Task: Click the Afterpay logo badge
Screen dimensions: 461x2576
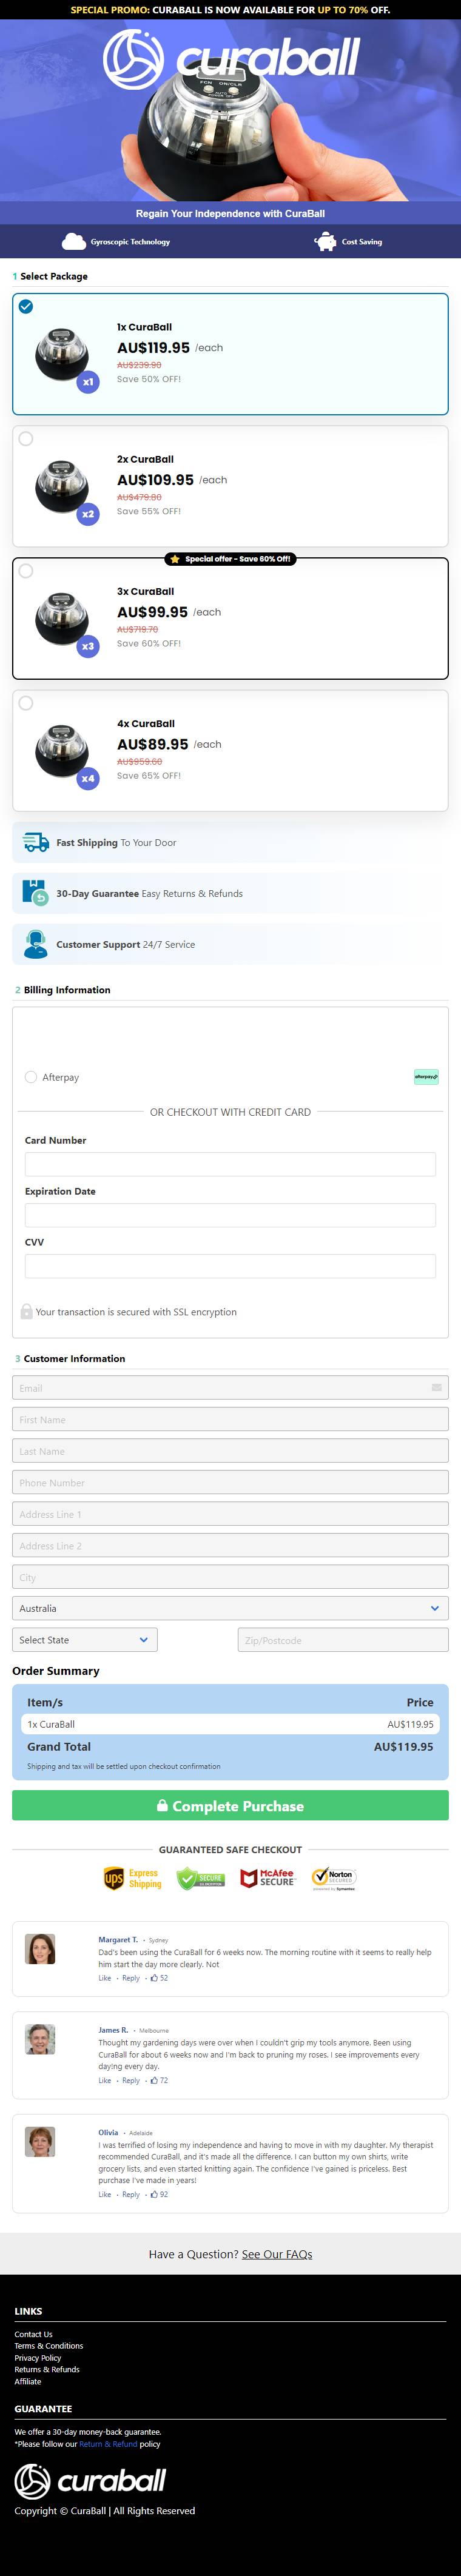Action: 426,1077
